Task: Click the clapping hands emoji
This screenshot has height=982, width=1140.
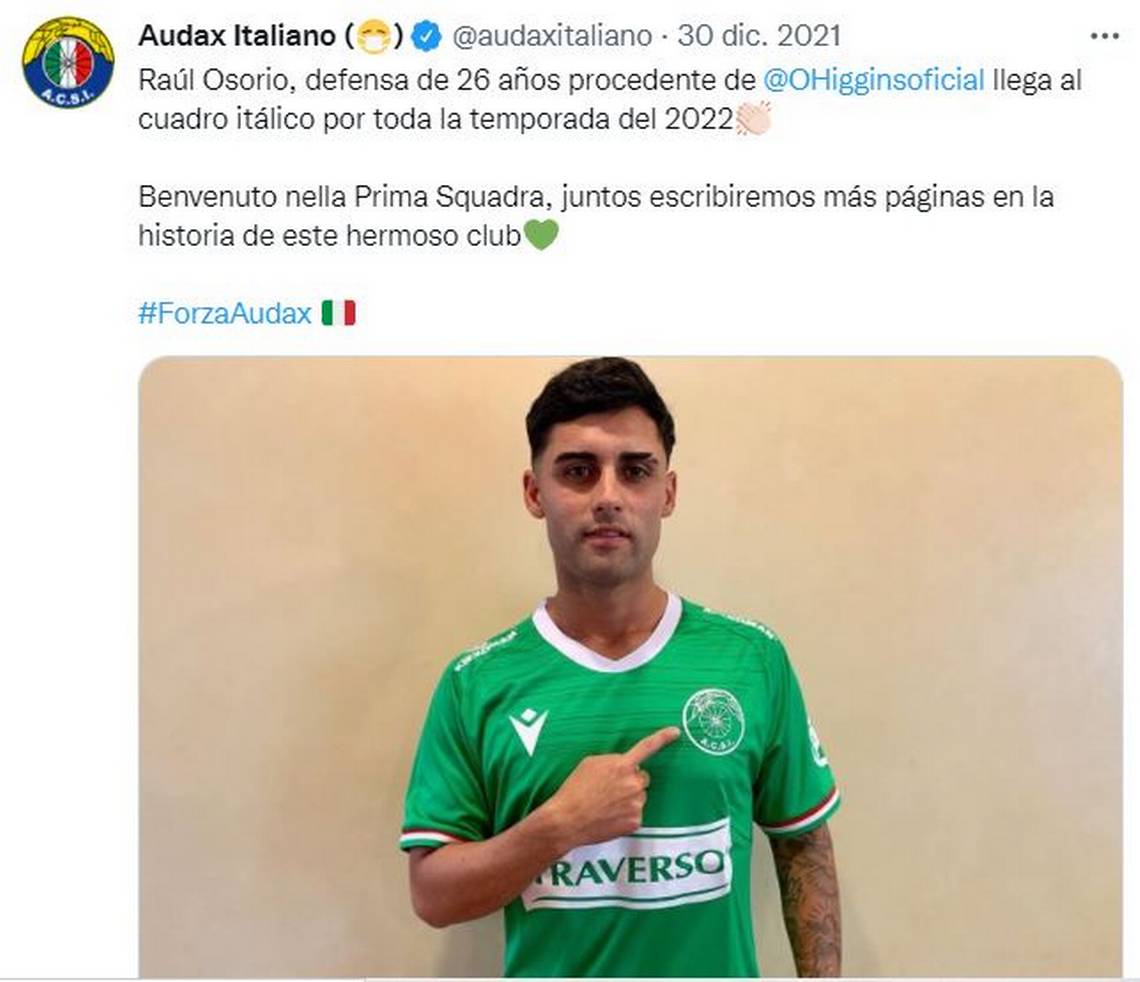Action: [752, 118]
